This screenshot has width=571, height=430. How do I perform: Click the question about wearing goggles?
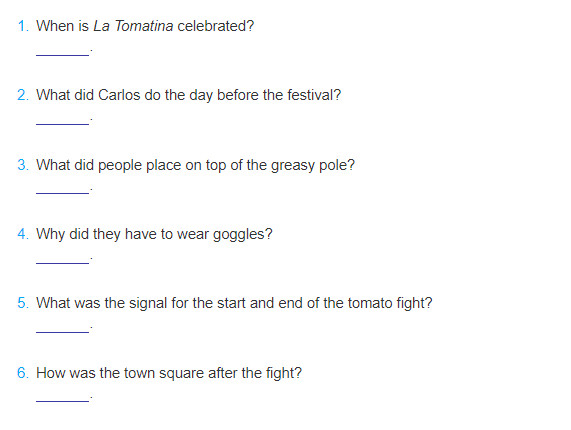pos(154,234)
